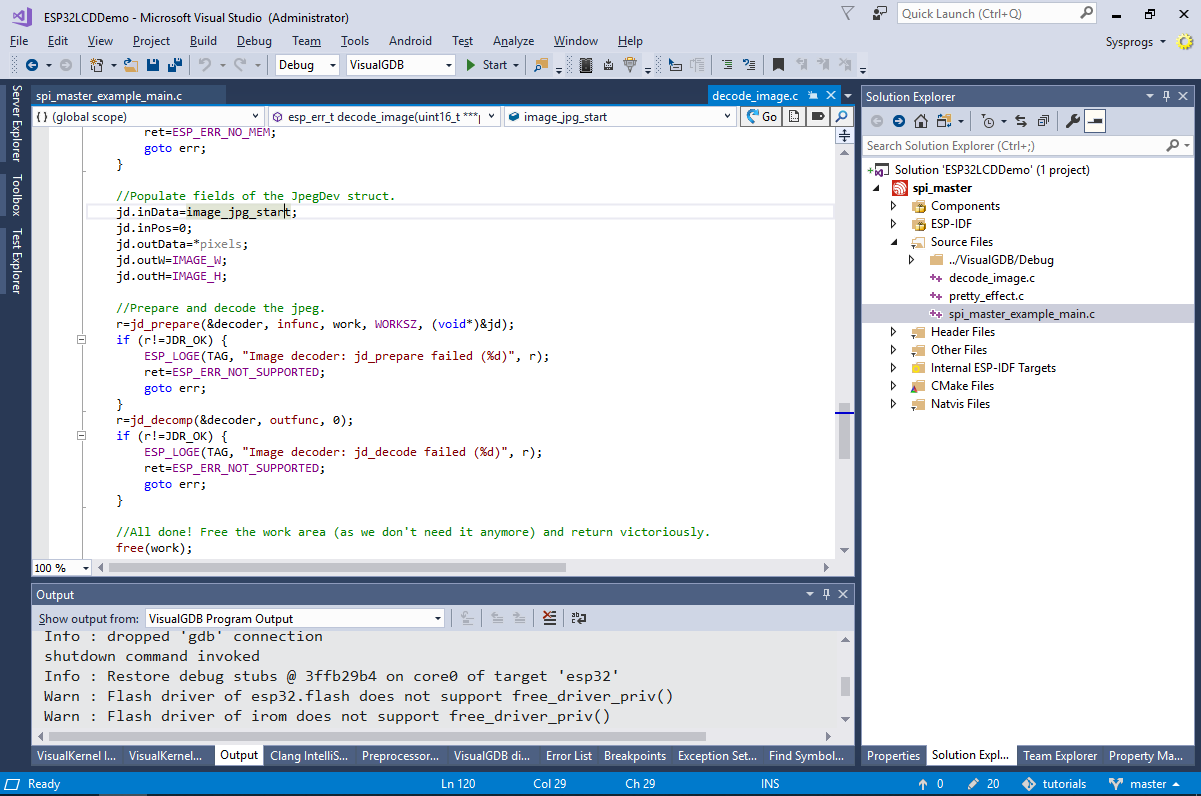Click the Redo arrow icon
The width and height of the screenshot is (1201, 796).
point(240,65)
